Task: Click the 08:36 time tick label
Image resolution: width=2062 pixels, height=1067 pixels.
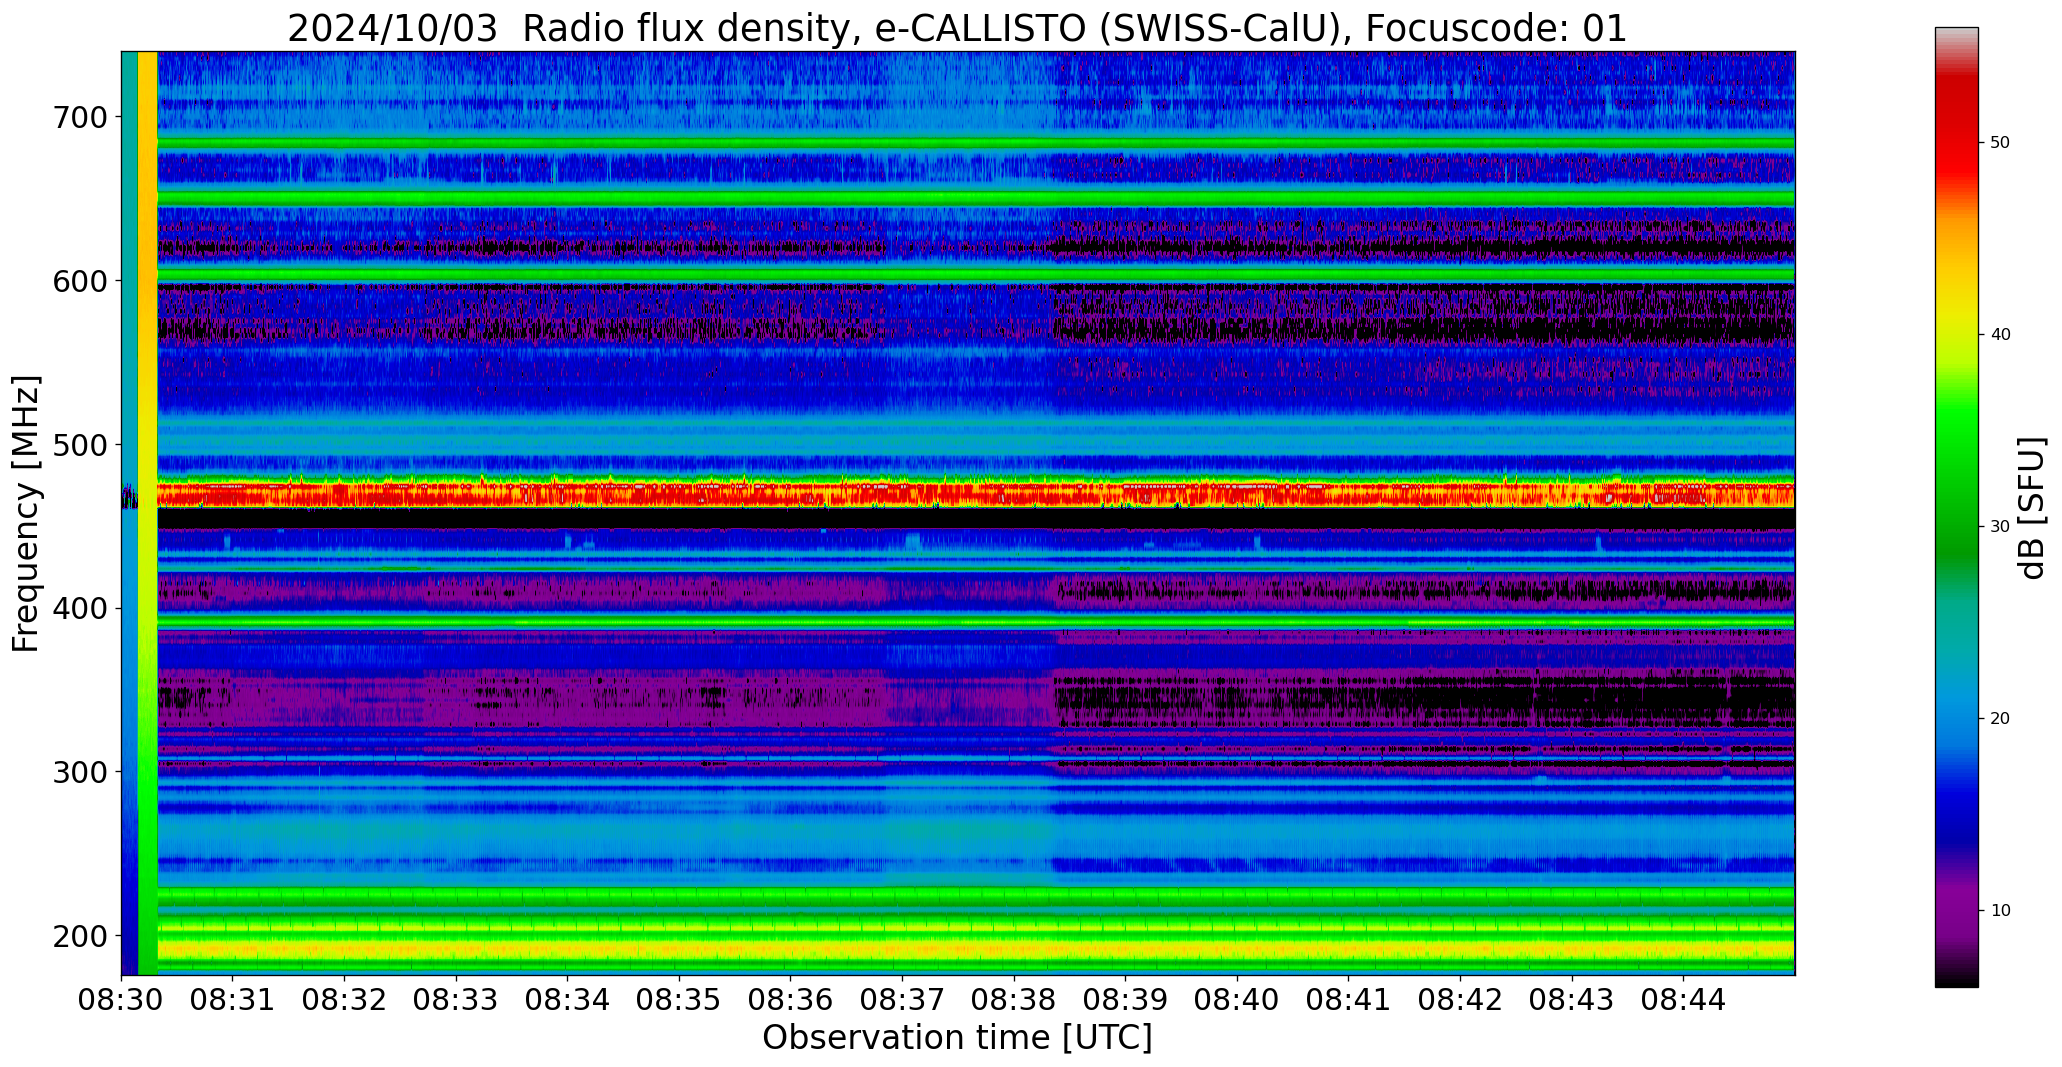Action: pyautogui.click(x=791, y=1001)
